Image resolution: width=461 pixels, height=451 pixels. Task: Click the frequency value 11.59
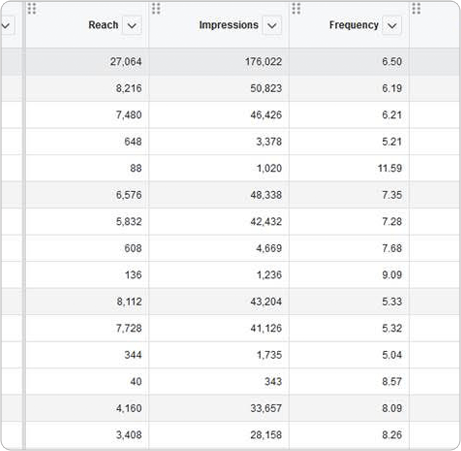390,168
